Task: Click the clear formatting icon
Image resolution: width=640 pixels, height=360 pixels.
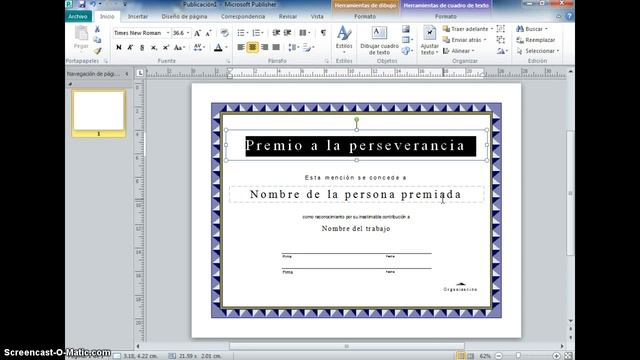Action: click(x=224, y=33)
